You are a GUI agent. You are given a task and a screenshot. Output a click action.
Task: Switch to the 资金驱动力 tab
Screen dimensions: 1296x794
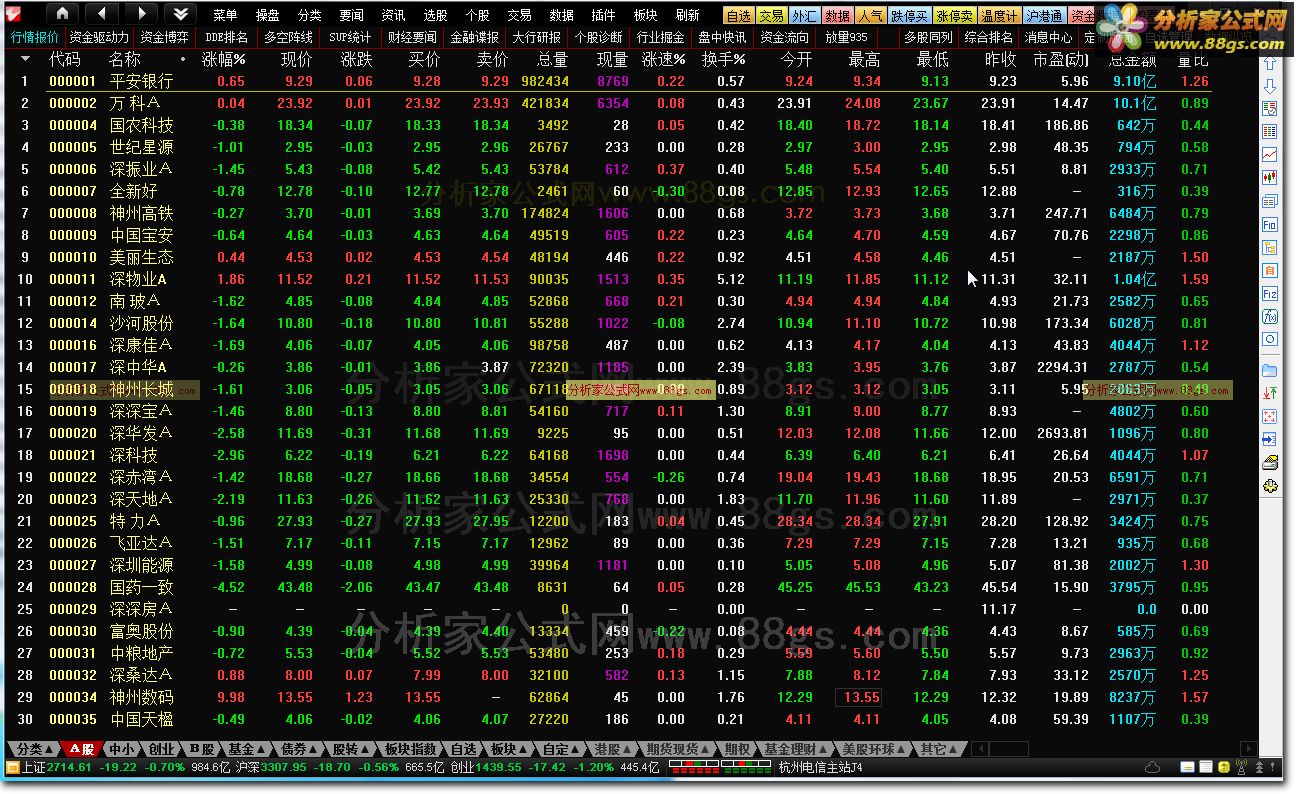coord(99,37)
